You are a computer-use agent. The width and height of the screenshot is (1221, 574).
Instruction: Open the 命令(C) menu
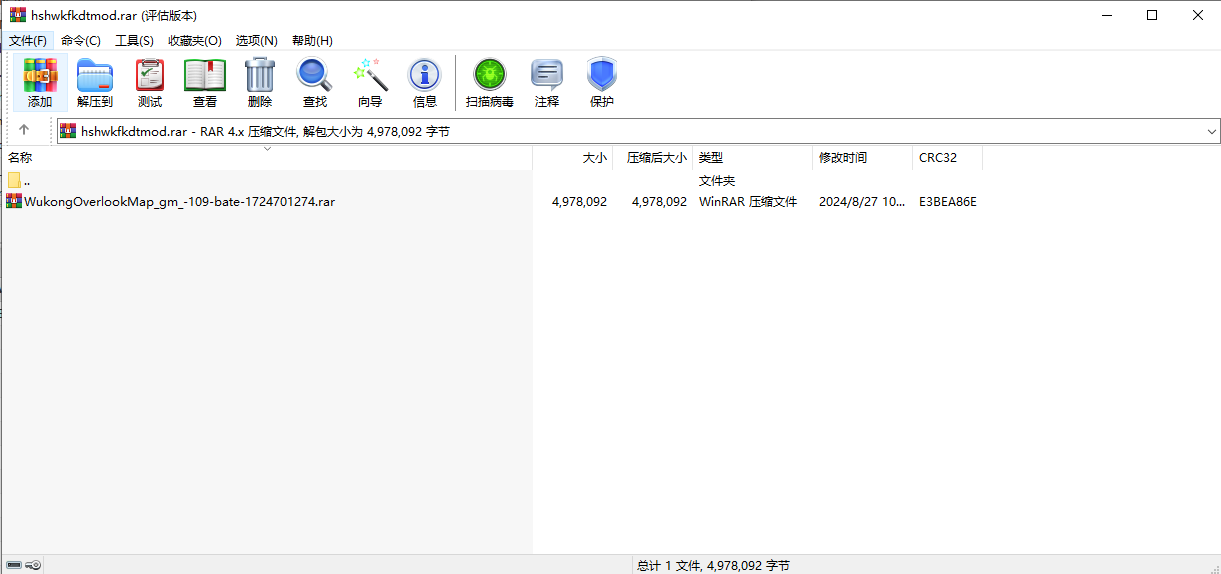(81, 40)
